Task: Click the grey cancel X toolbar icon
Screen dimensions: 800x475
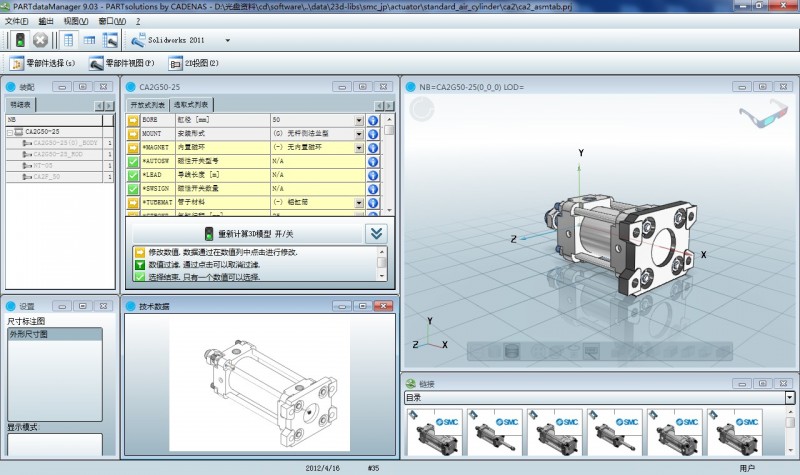Action: [x=40, y=40]
